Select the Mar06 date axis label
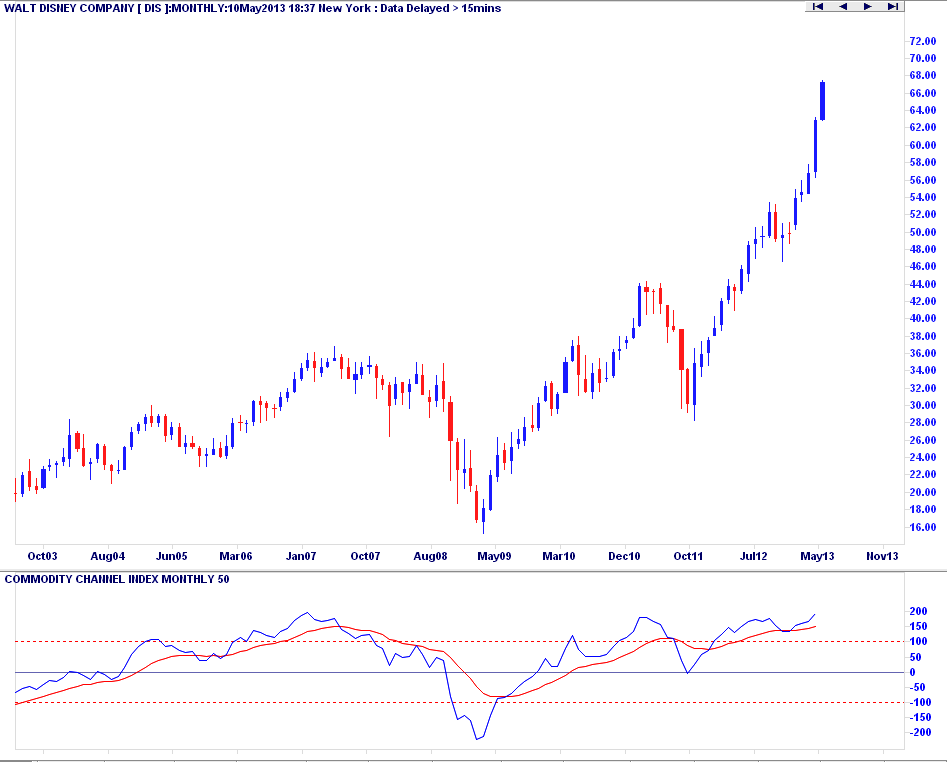Image resolution: width=947 pixels, height=762 pixels. point(236,556)
